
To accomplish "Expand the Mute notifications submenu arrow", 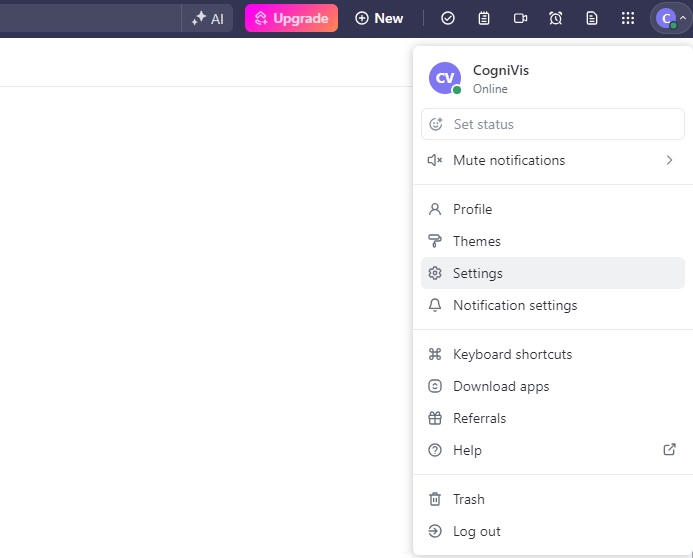I will click(x=669, y=160).
